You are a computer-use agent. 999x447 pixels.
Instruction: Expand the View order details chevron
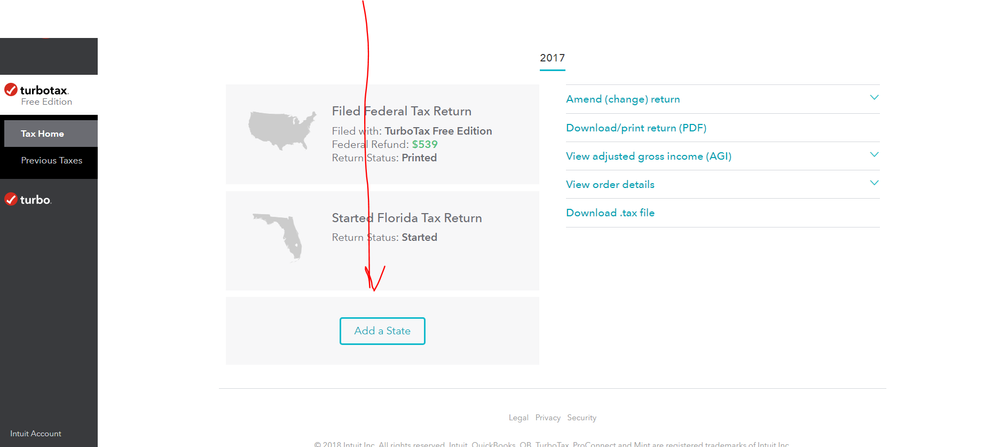tap(874, 183)
